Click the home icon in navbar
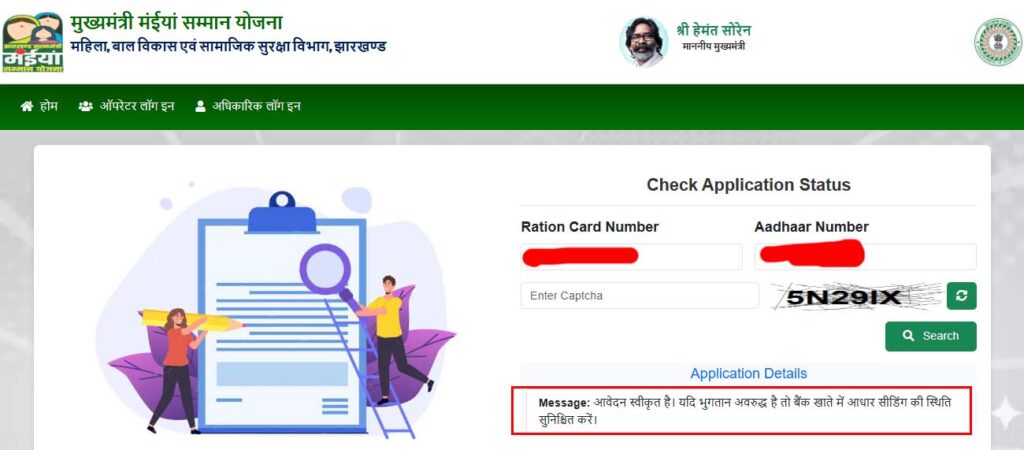Viewport: 1024px width, 450px height. pos(27,106)
